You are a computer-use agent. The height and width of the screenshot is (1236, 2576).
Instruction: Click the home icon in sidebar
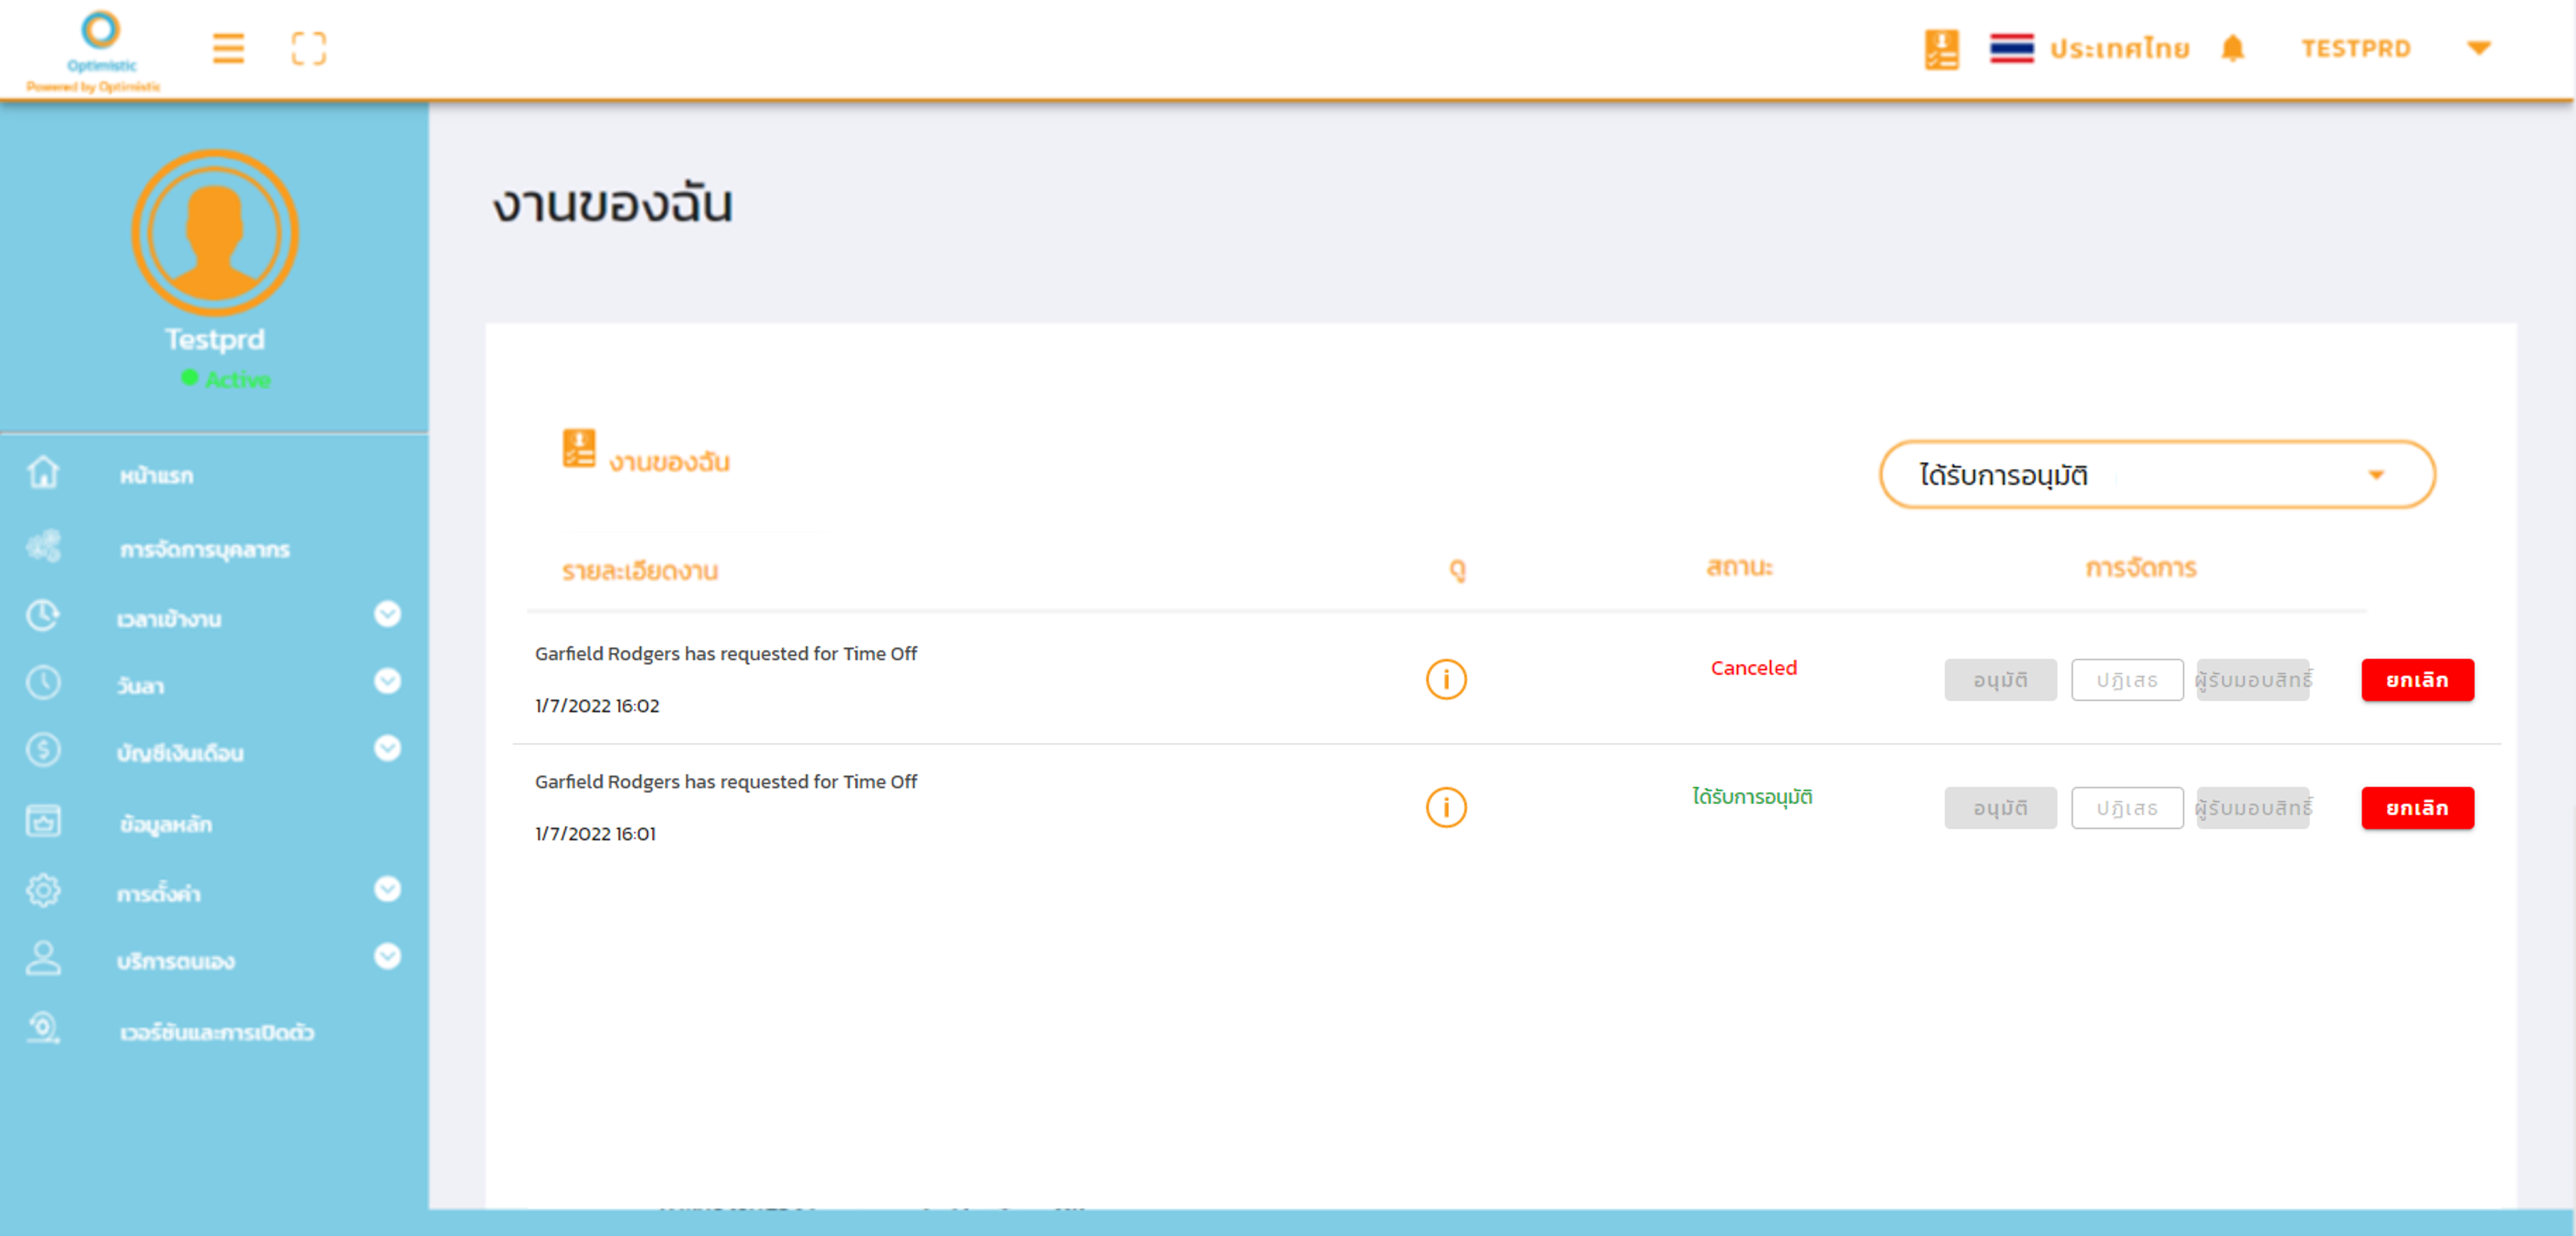coord(43,473)
